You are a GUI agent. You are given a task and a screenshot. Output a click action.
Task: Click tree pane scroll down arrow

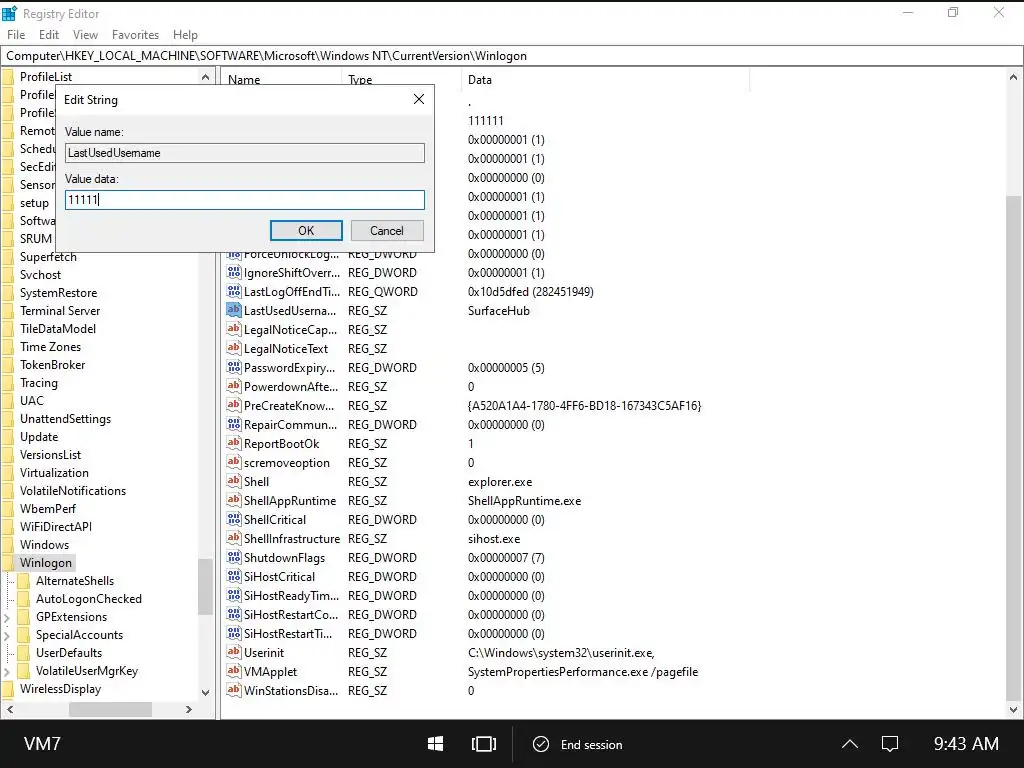click(205, 692)
